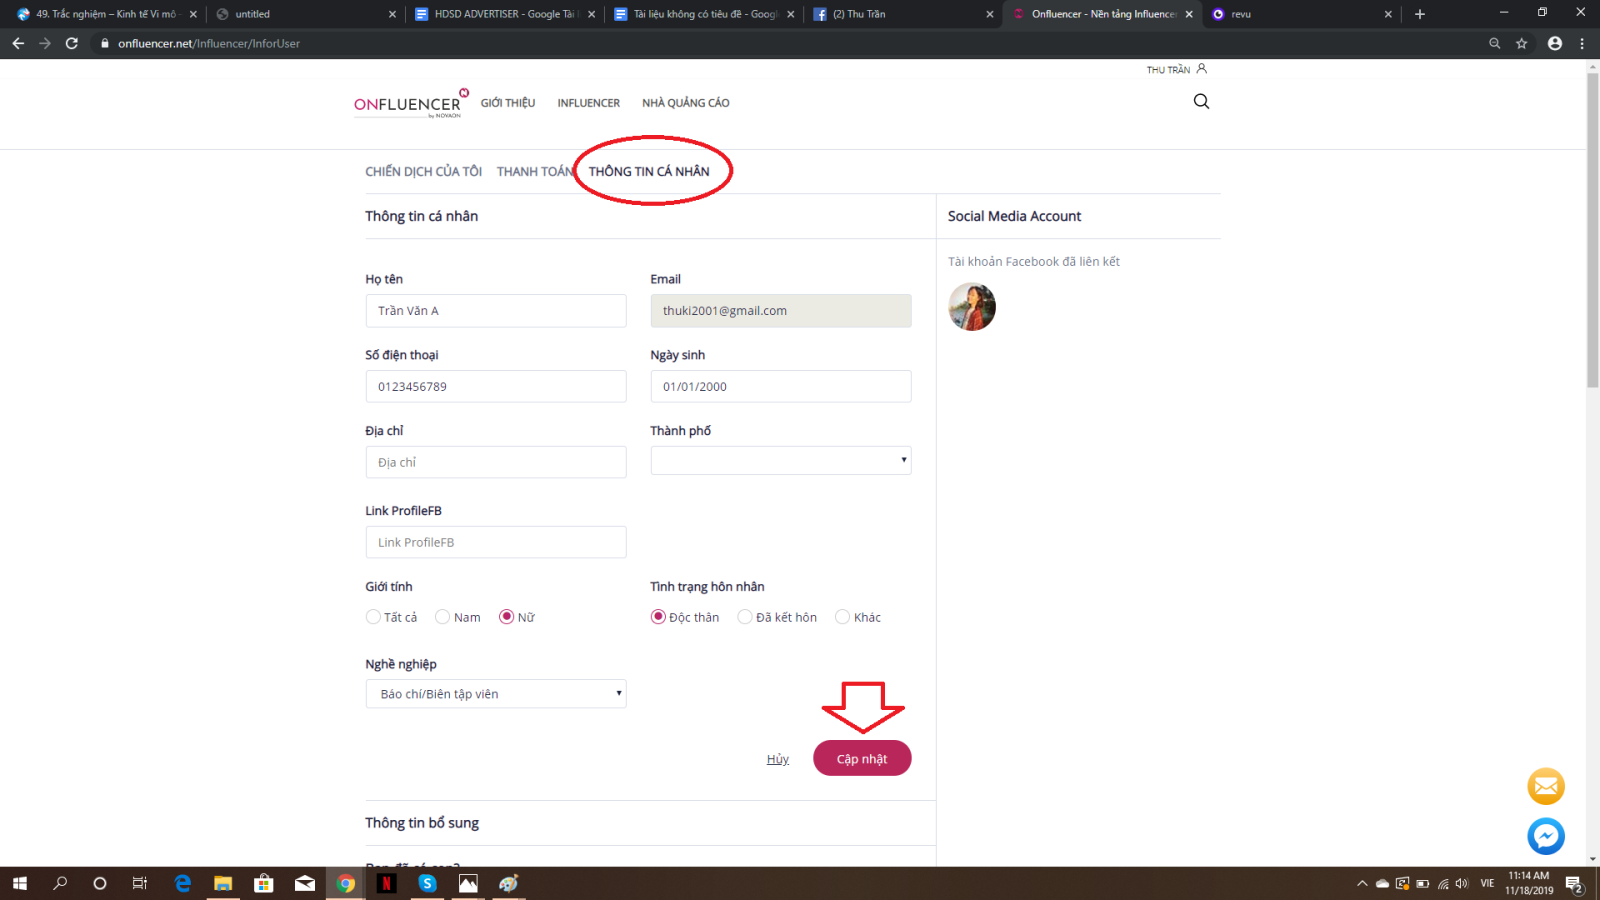The width and height of the screenshot is (1600, 900).
Task: Open the Windows Start menu
Action: 20,883
